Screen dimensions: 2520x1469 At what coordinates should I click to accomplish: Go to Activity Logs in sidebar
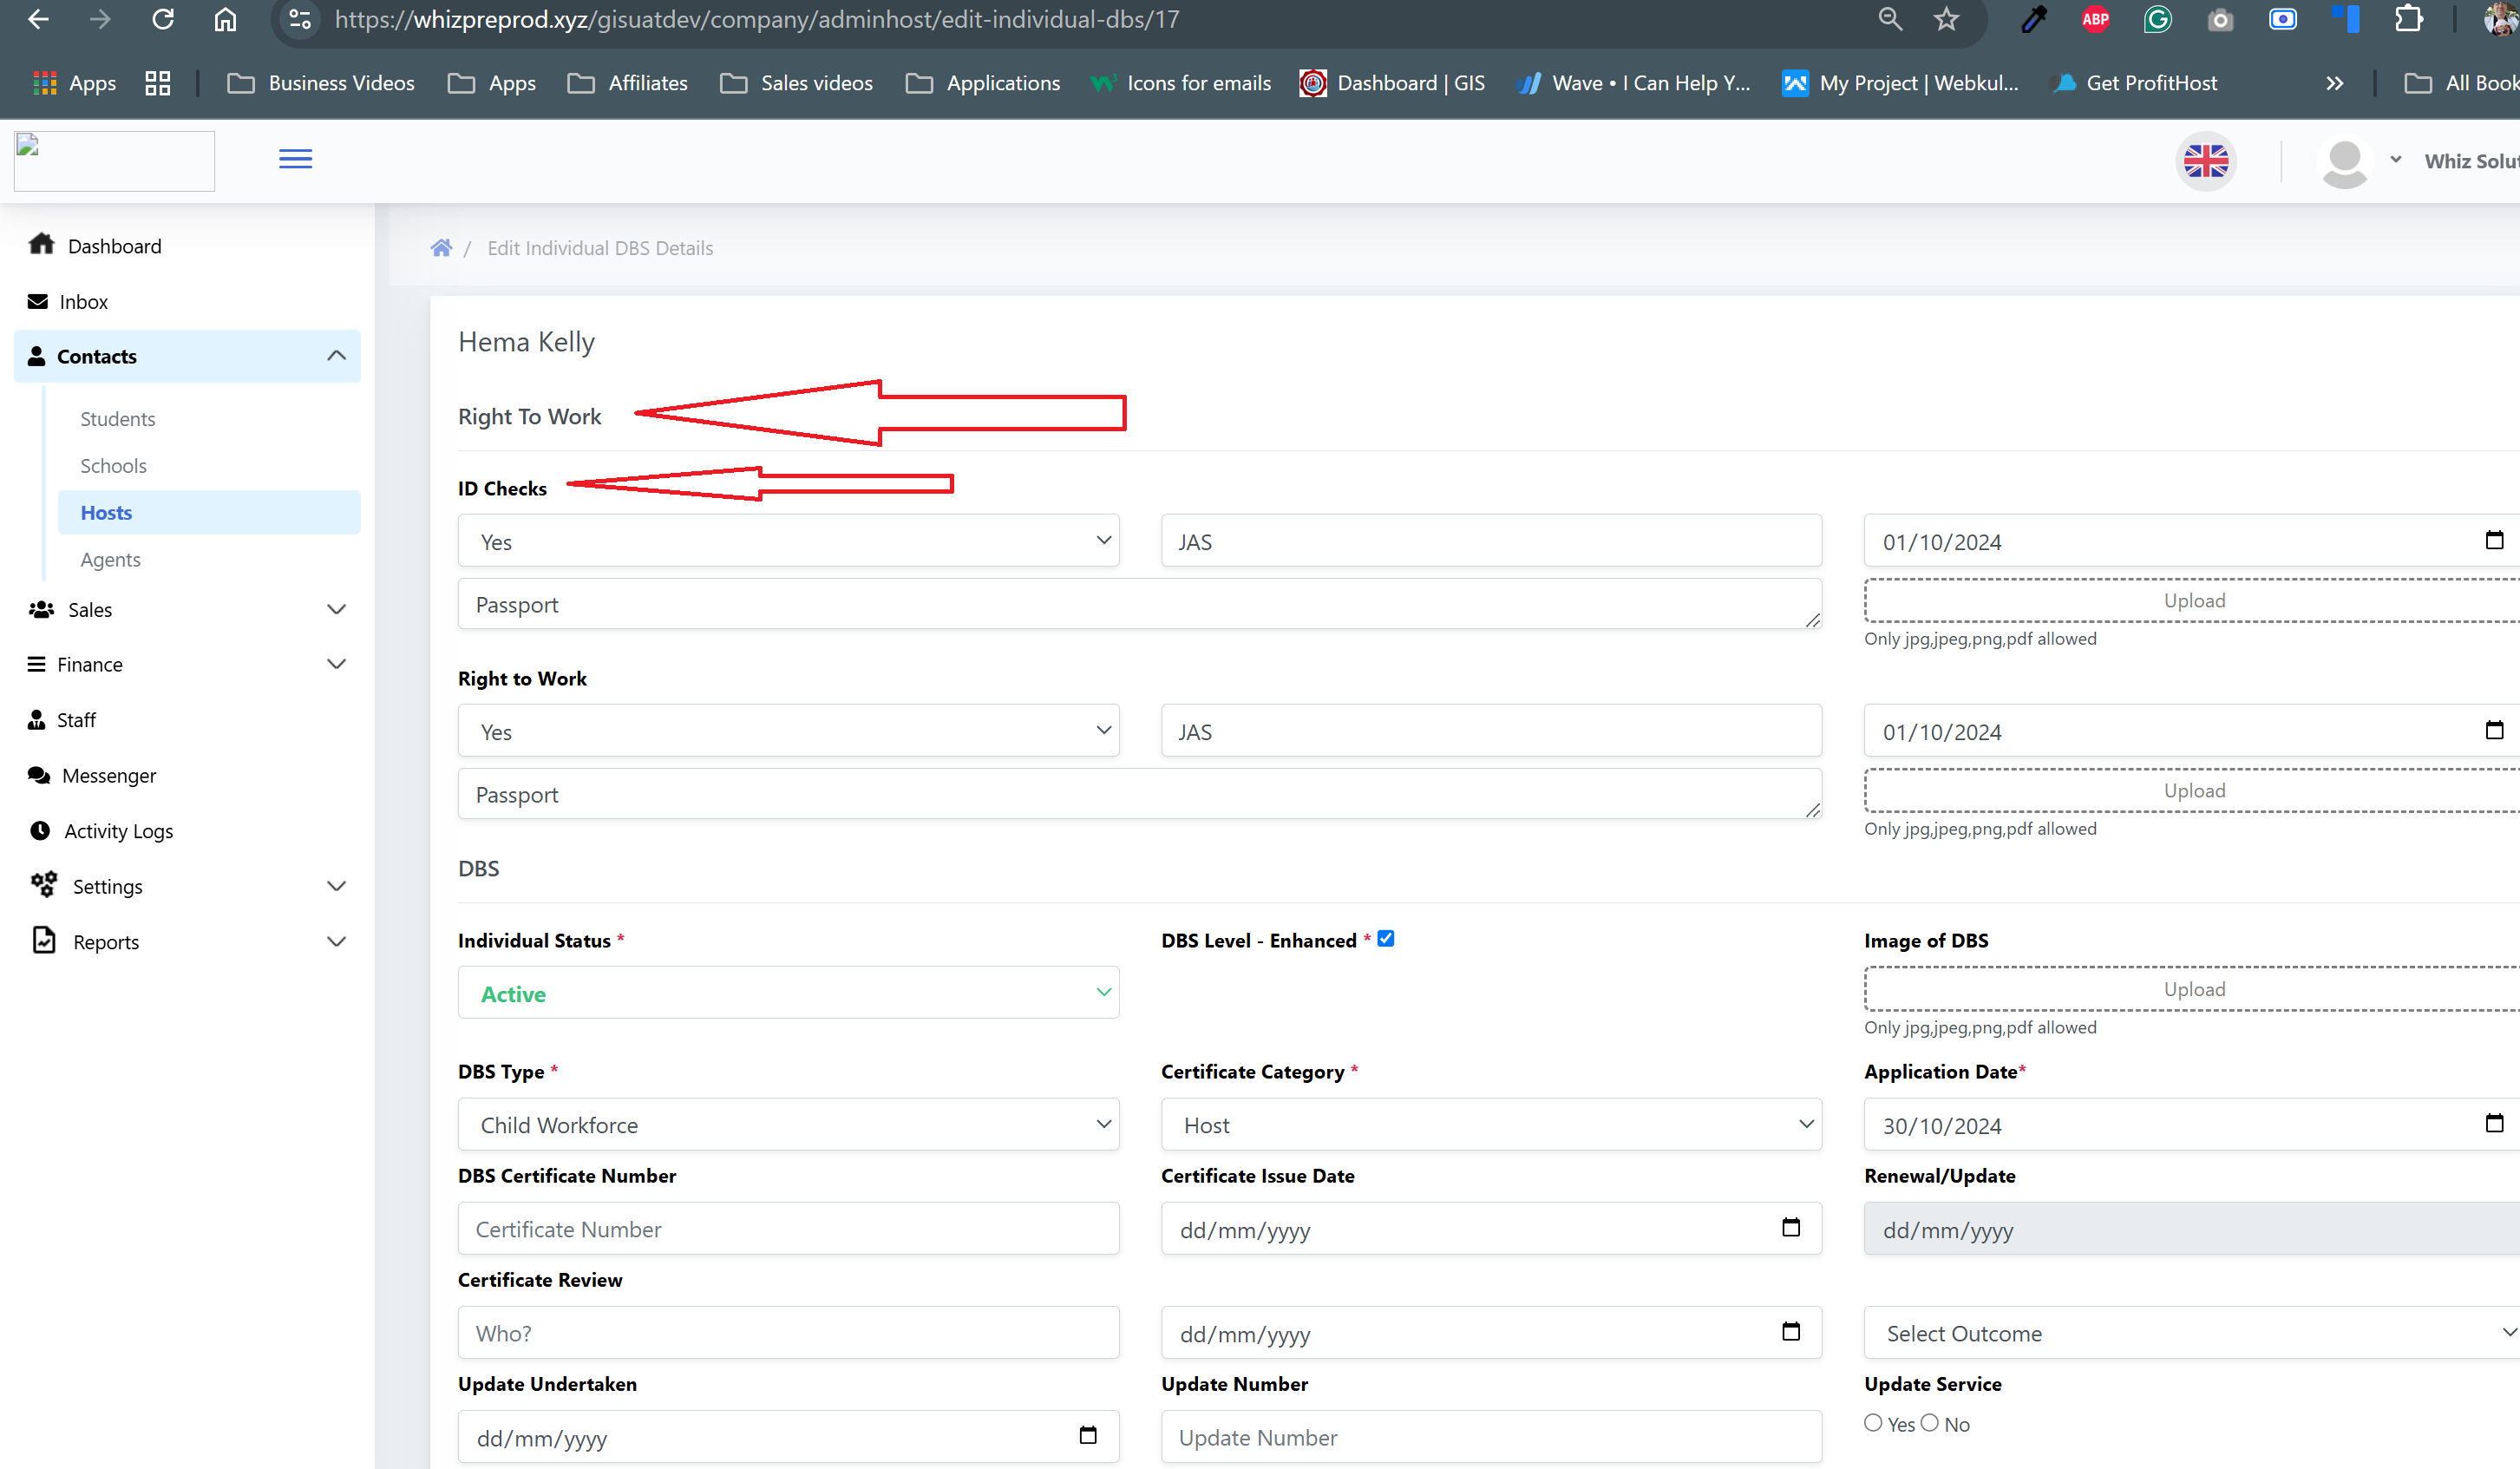click(118, 831)
